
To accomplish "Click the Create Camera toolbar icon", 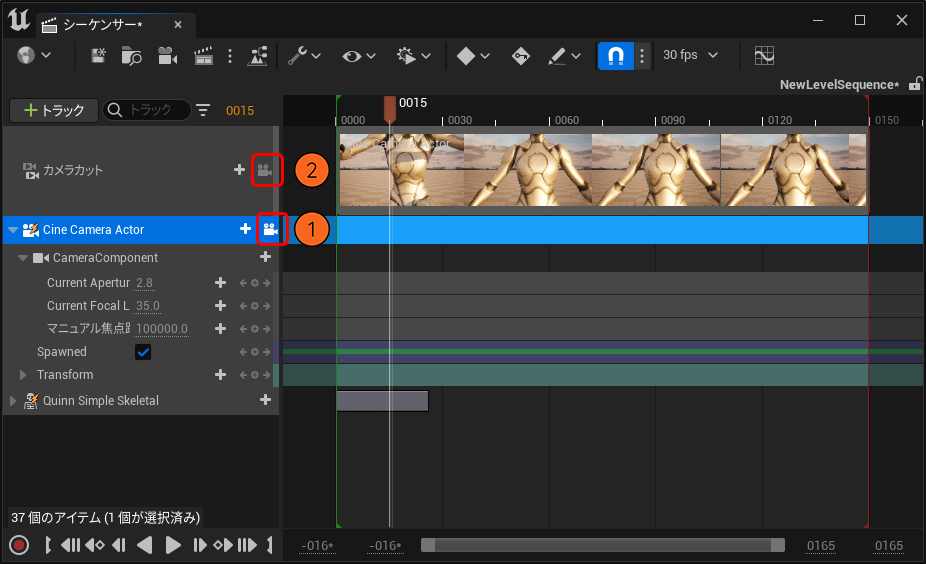I will (x=166, y=56).
